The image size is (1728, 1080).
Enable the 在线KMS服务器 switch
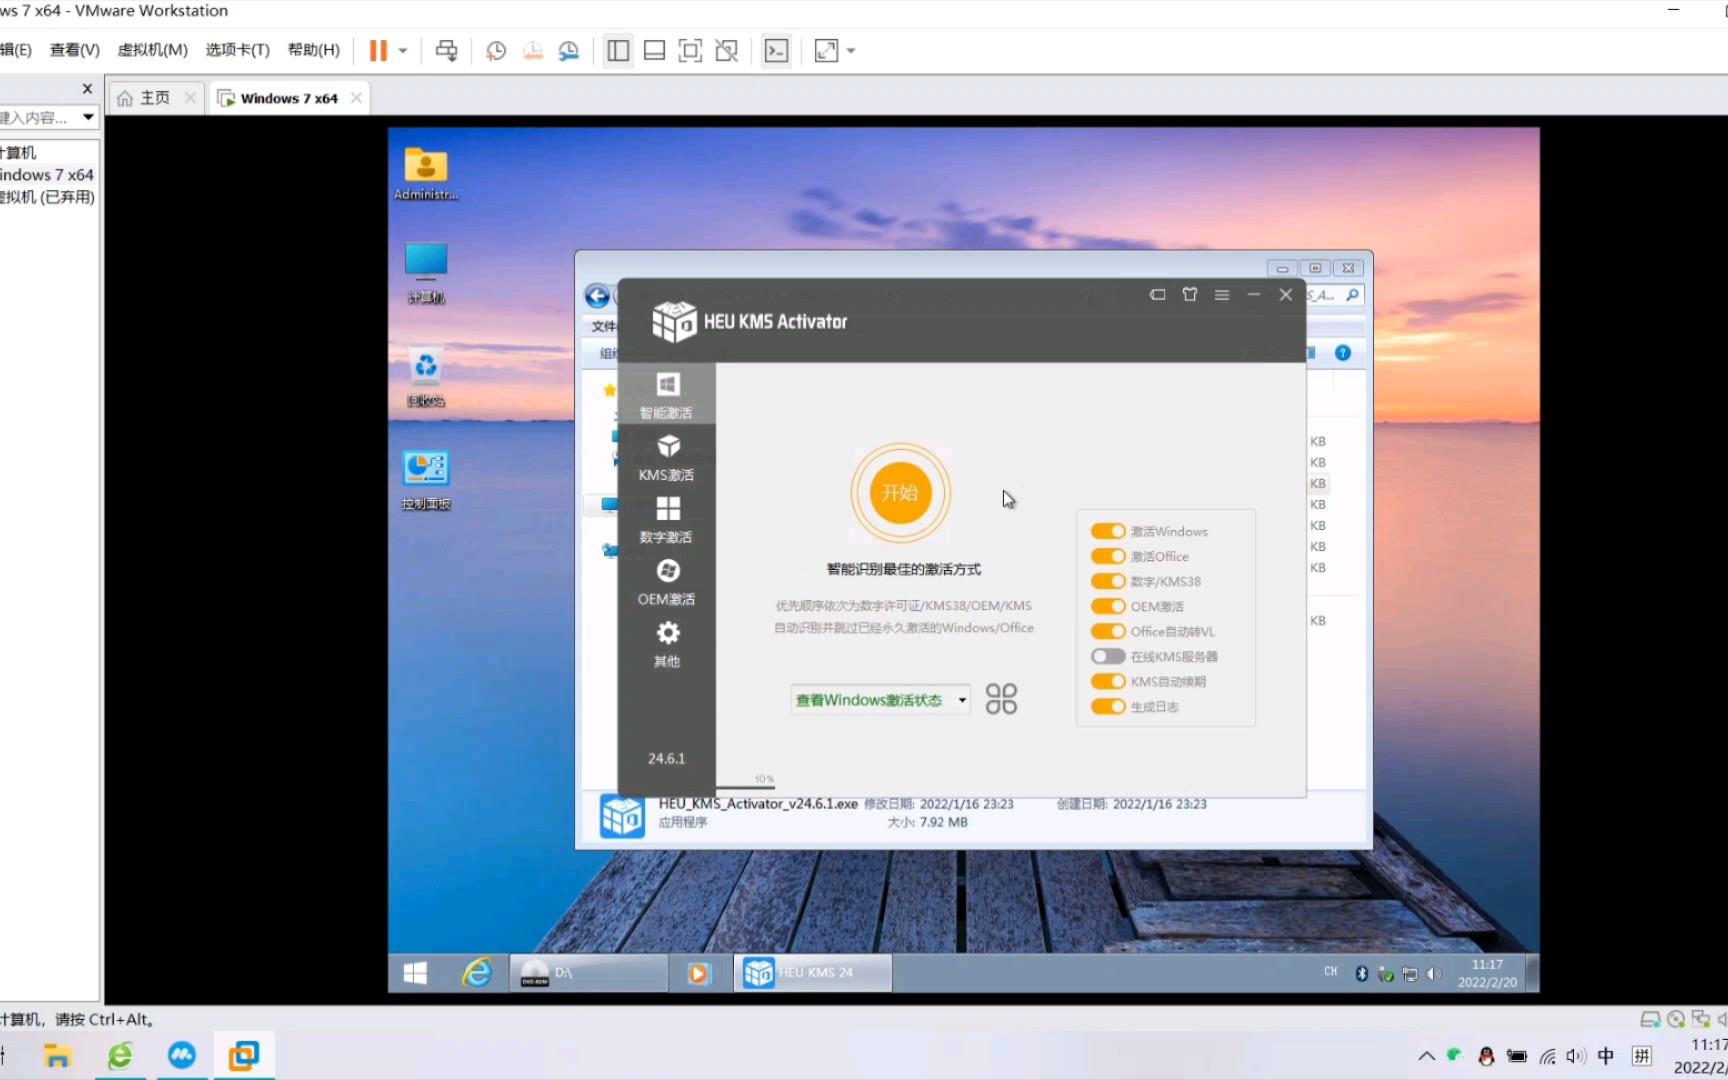(x=1107, y=656)
